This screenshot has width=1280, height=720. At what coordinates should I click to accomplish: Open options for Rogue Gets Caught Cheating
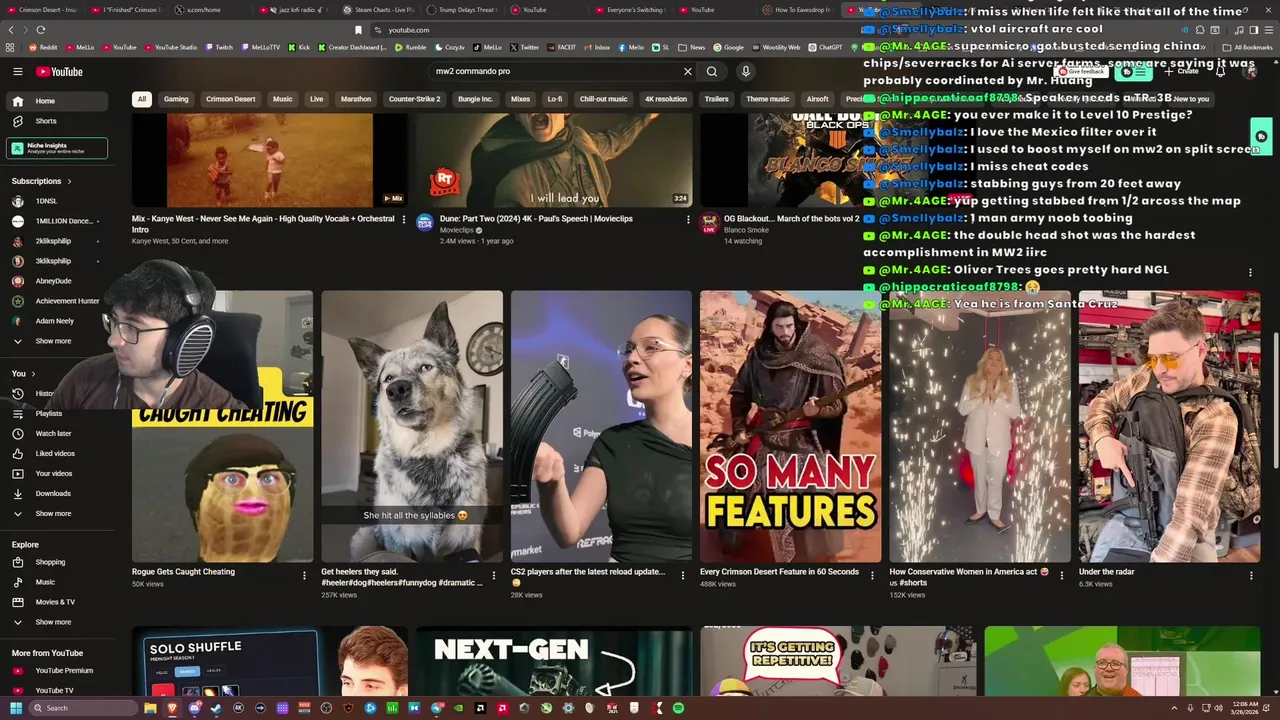pos(305,575)
